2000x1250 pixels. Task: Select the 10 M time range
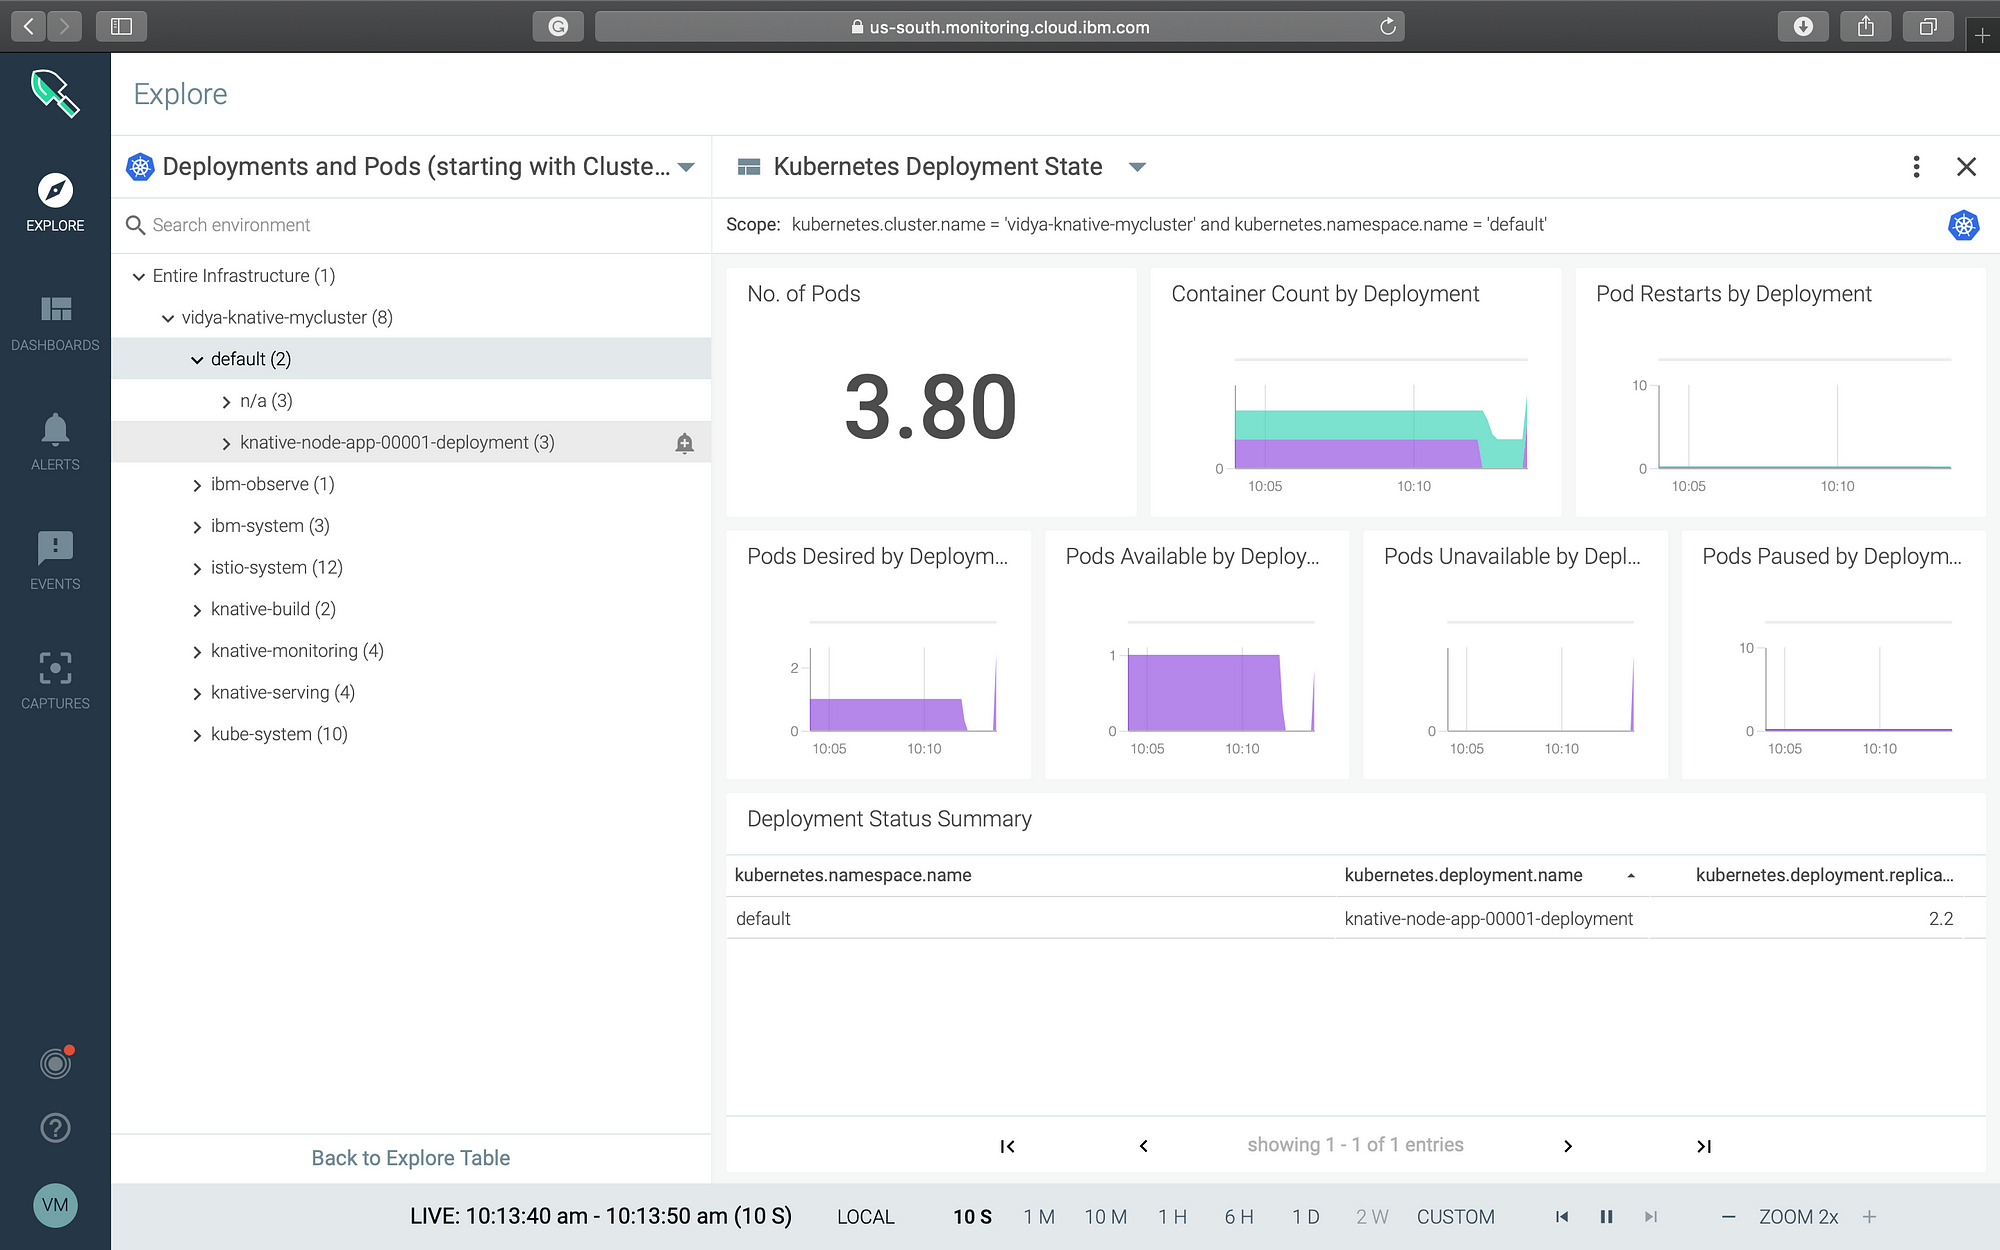1106,1217
